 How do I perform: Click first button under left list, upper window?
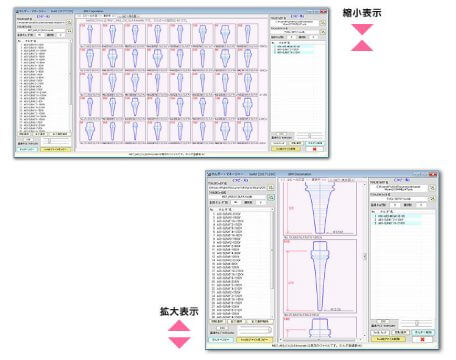24,134
